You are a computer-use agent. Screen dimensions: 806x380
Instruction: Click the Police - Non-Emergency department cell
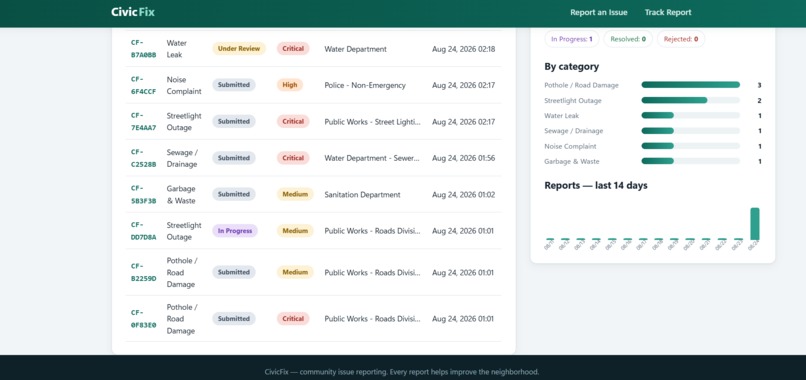click(x=365, y=85)
